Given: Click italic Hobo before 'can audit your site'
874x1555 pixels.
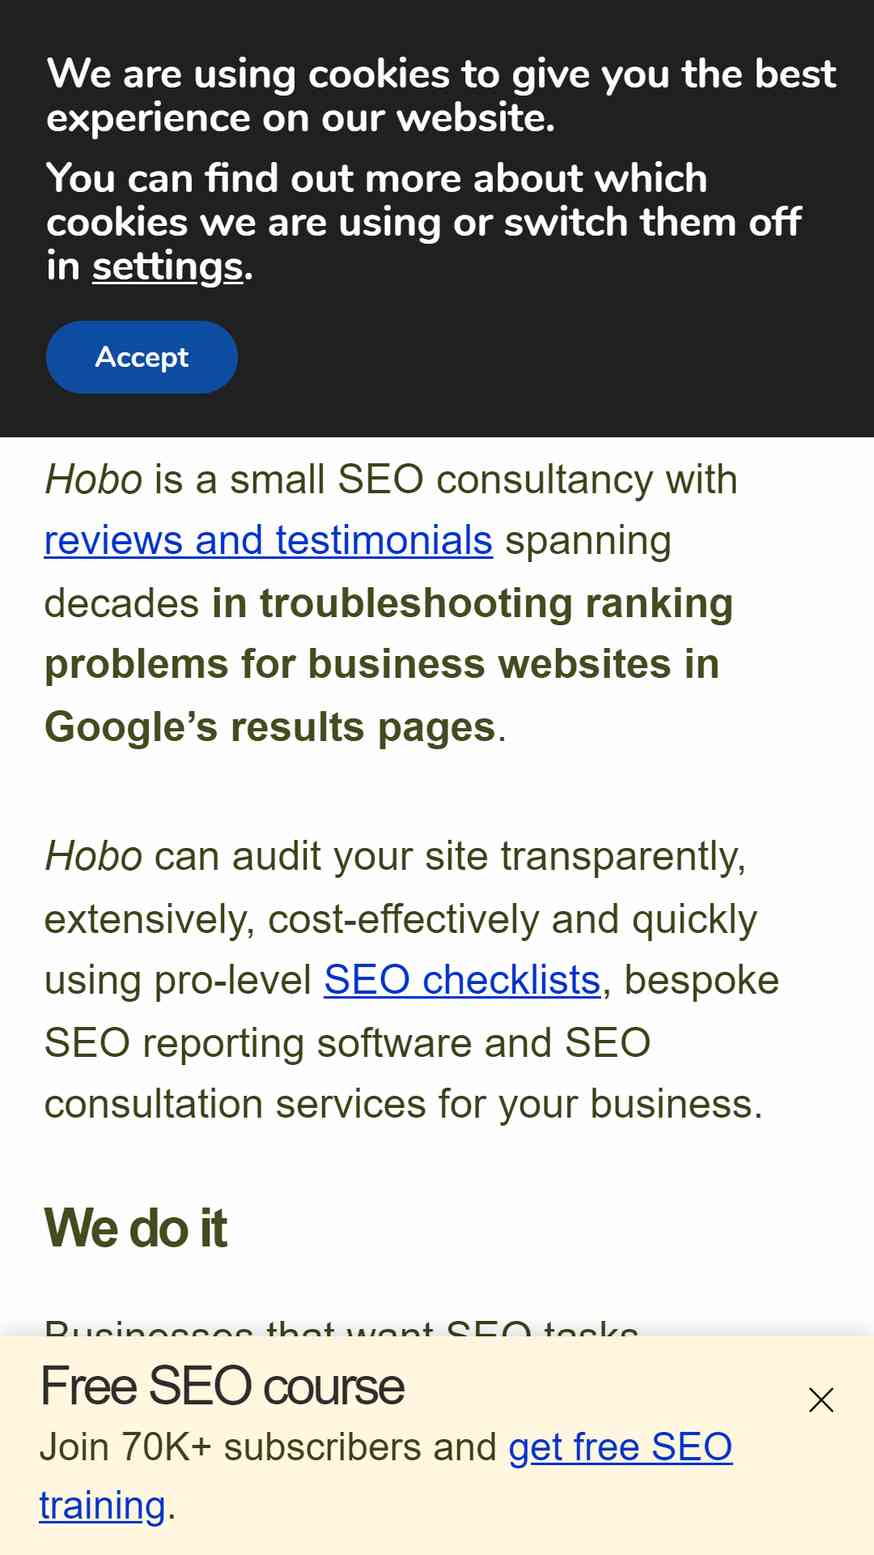Looking at the screenshot, I should [x=94, y=856].
